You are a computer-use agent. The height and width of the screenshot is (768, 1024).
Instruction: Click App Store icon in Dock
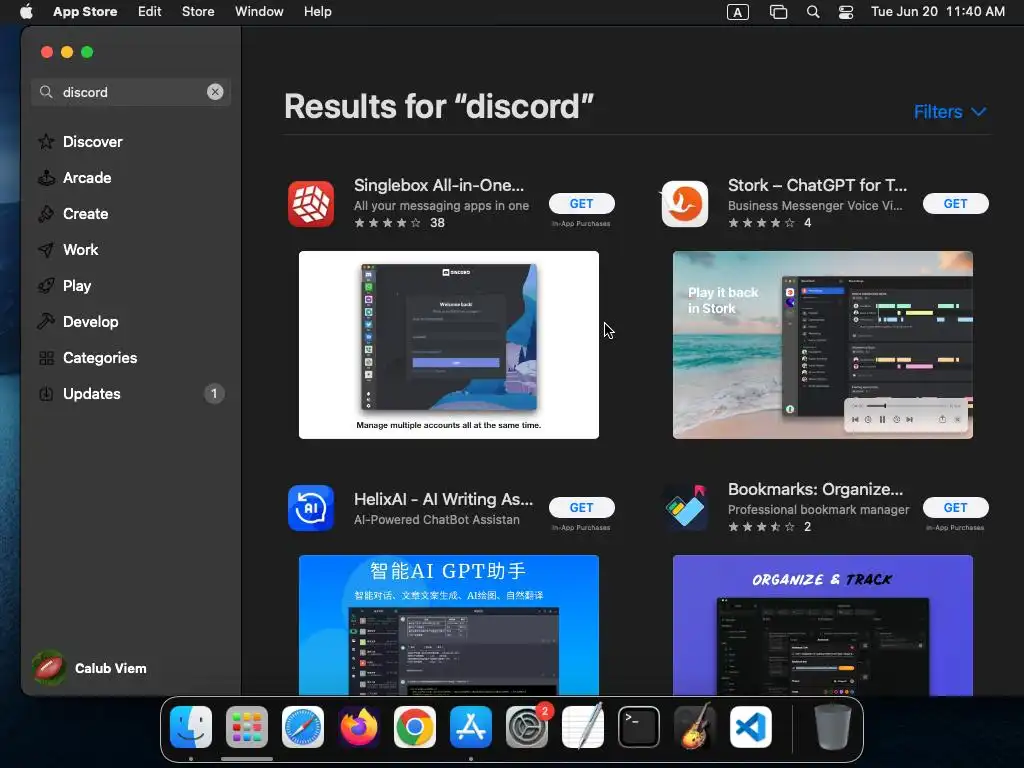point(471,727)
